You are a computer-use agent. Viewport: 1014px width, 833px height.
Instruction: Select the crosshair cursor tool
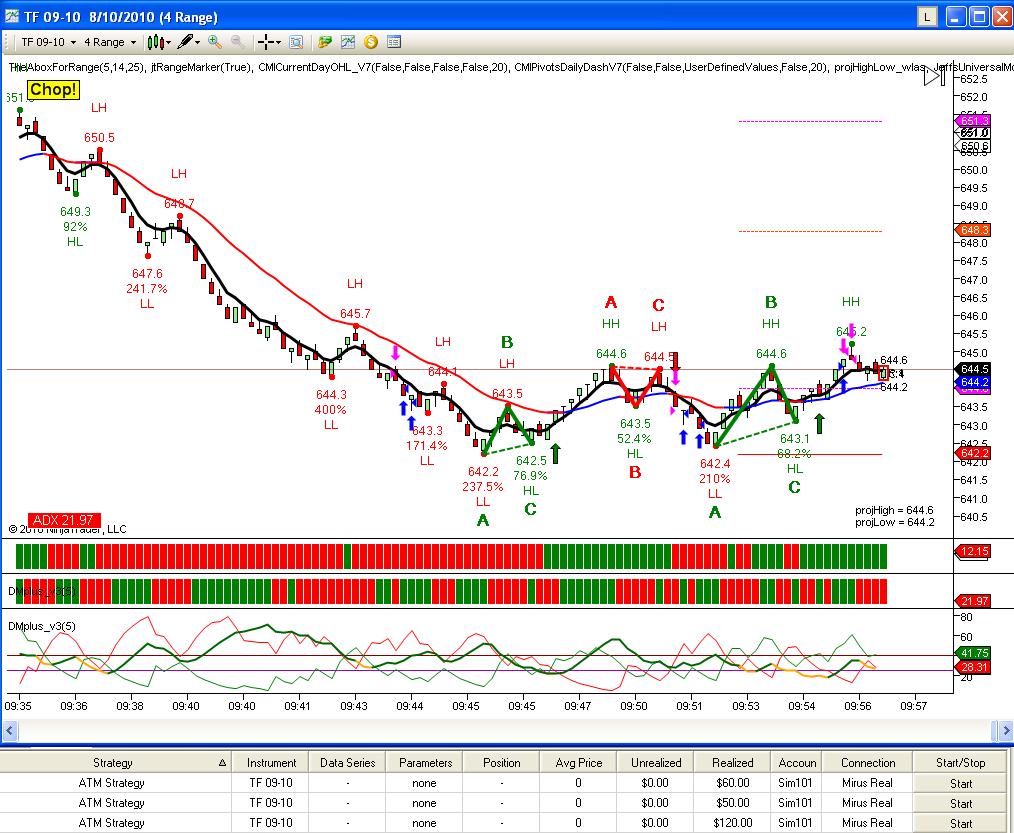click(x=265, y=43)
